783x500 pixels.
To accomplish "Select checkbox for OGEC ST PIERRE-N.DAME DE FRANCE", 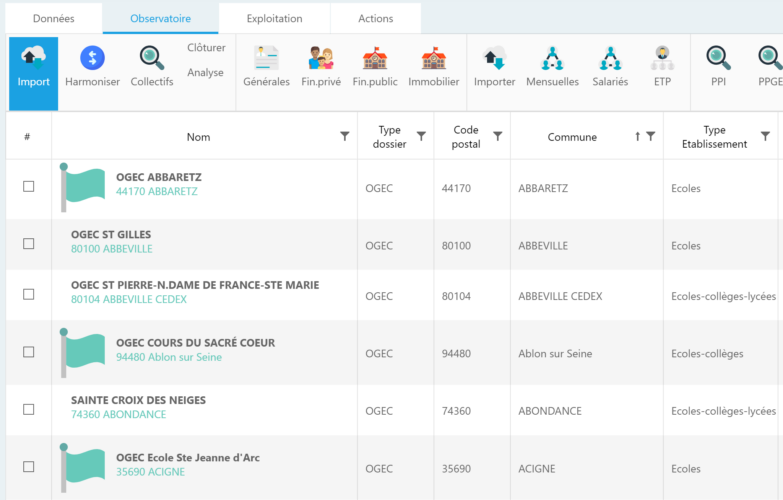I will tap(28, 294).
